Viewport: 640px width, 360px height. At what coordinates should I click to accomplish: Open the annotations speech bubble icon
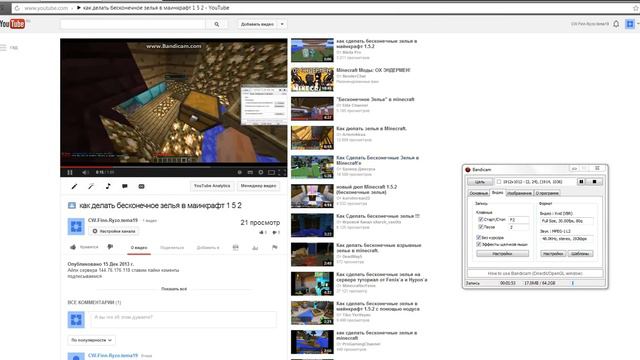tap(124, 187)
